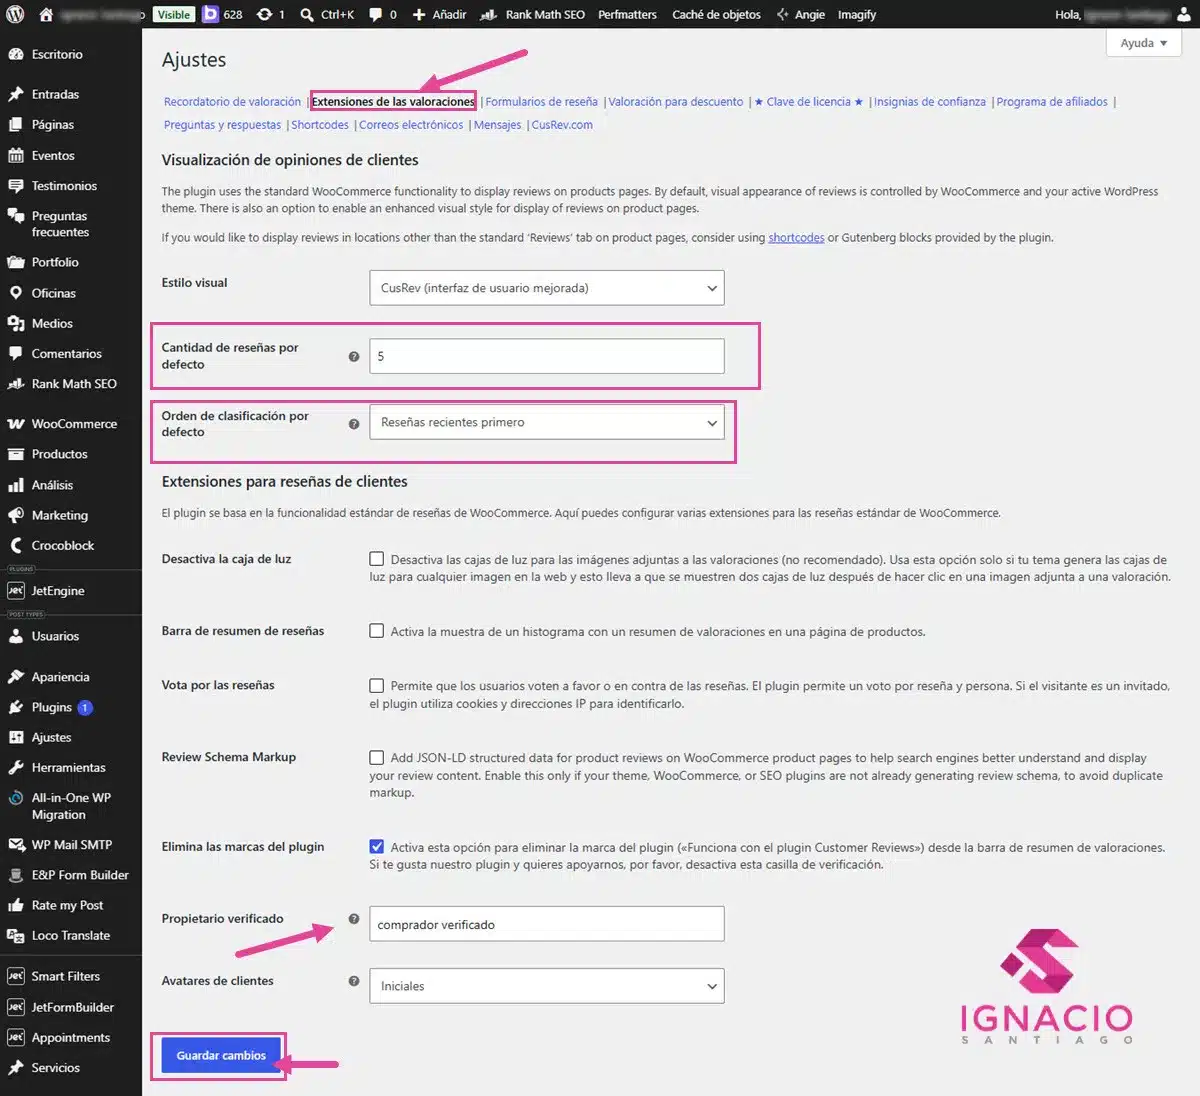Open Crocoblock sidebar icon
Viewport: 1200px width, 1096px height.
point(16,545)
